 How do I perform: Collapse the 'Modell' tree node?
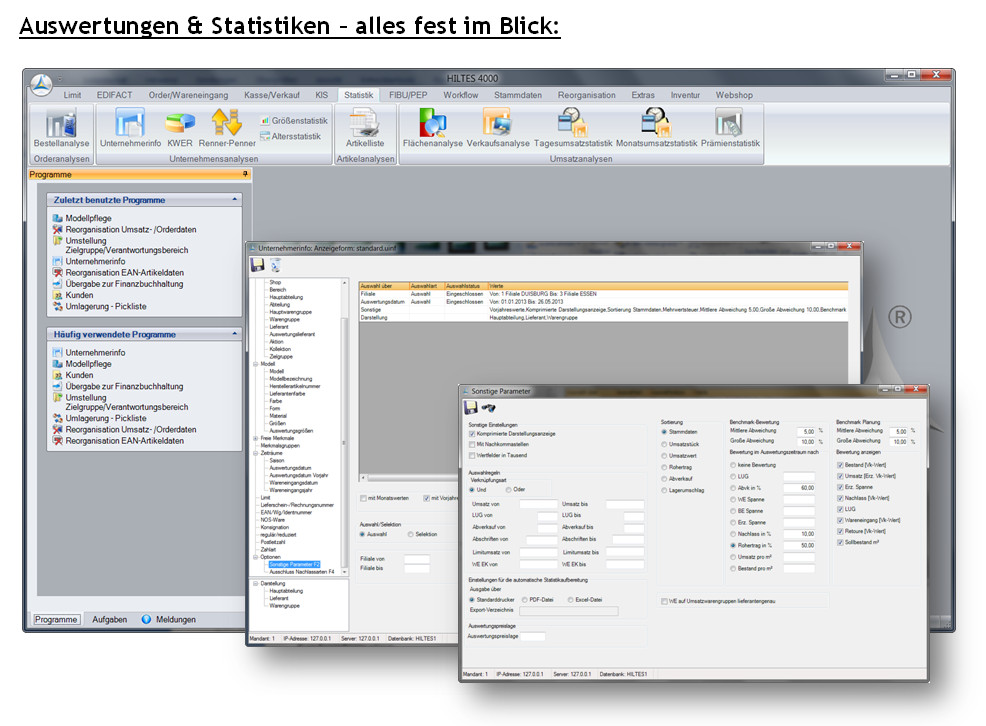tap(255, 364)
